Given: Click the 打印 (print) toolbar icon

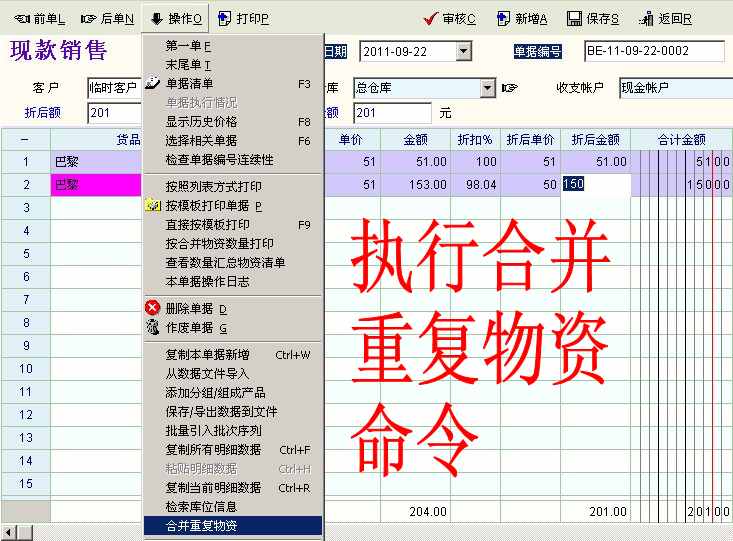Looking at the screenshot, I should (x=224, y=19).
